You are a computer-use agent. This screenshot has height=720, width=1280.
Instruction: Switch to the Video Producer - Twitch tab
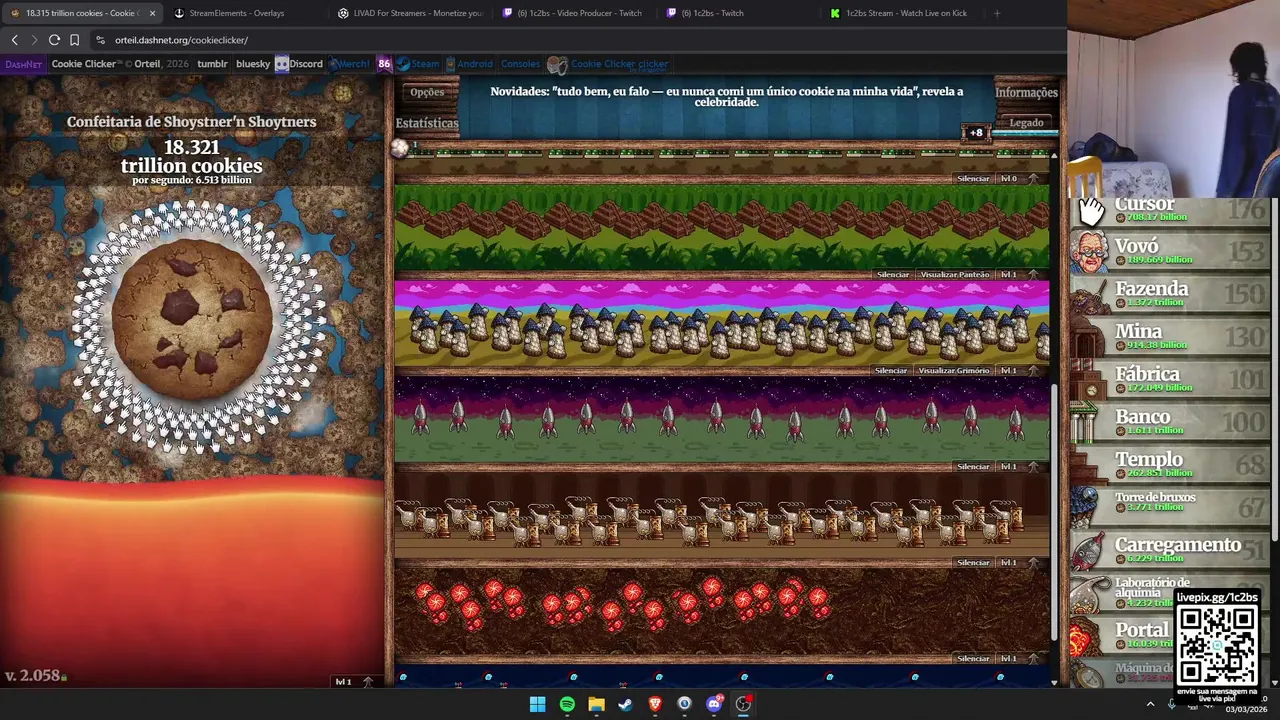[x=574, y=13]
